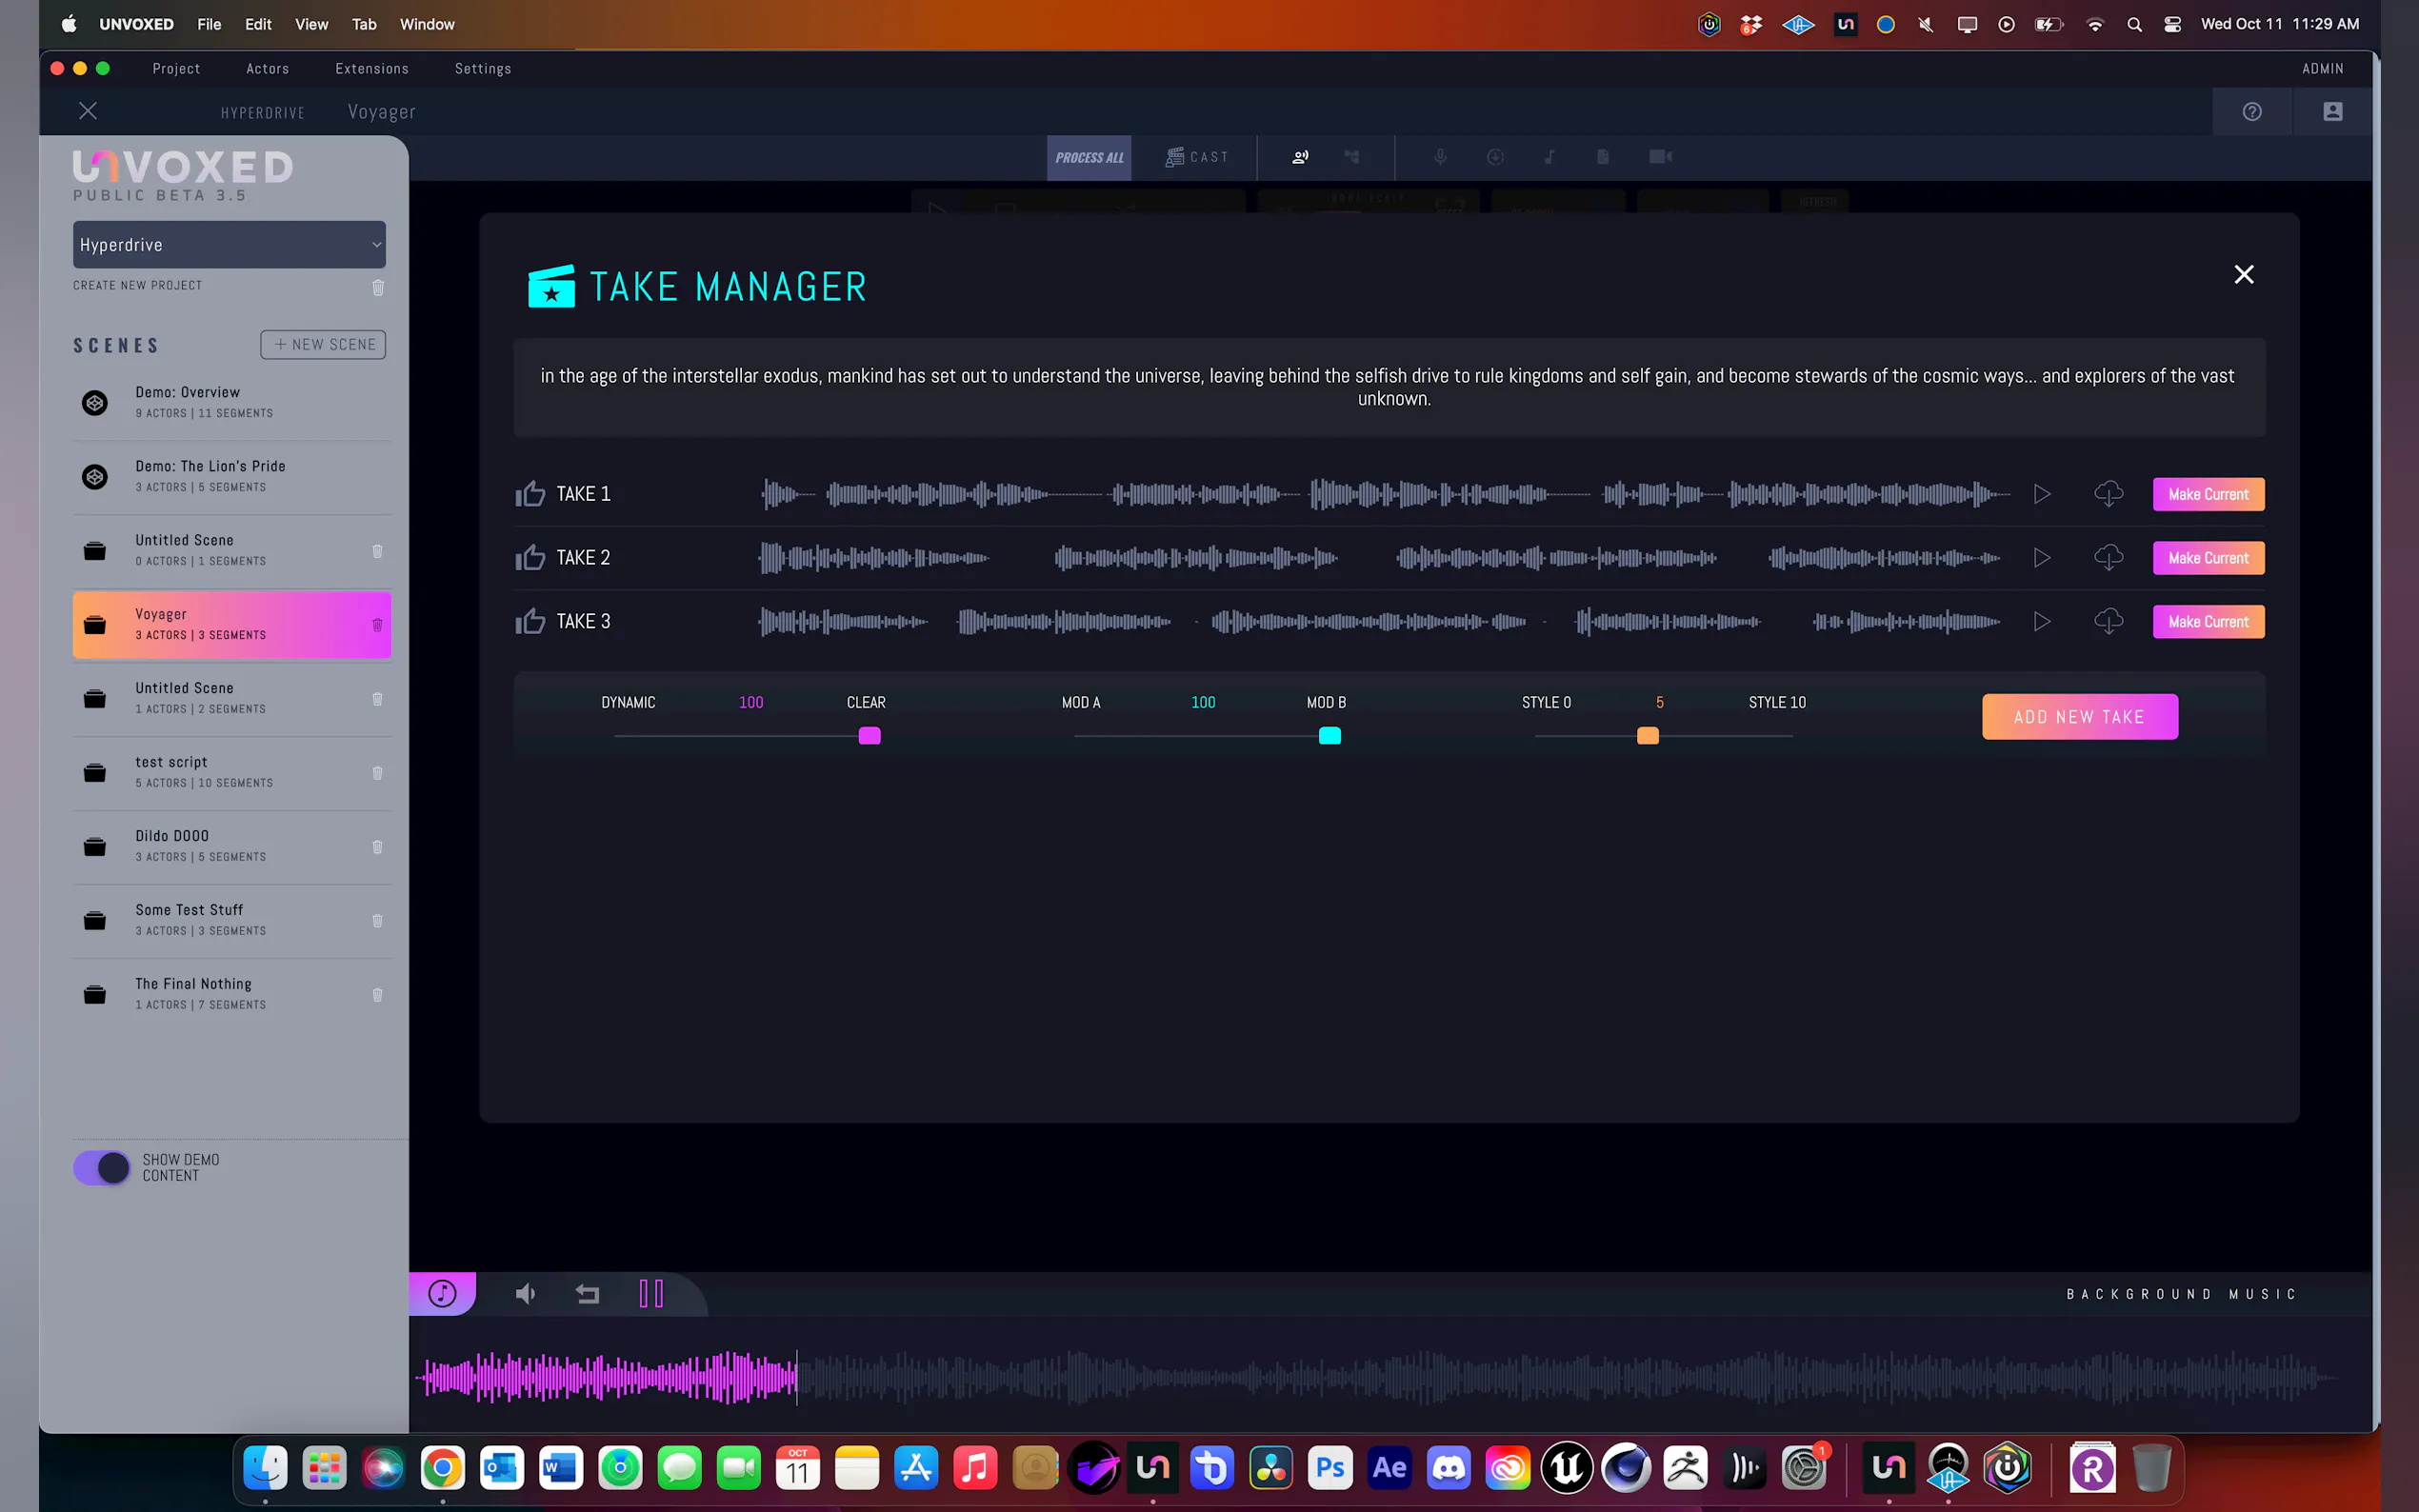Click the thumbs-up icon for TAKE 1

(x=530, y=494)
